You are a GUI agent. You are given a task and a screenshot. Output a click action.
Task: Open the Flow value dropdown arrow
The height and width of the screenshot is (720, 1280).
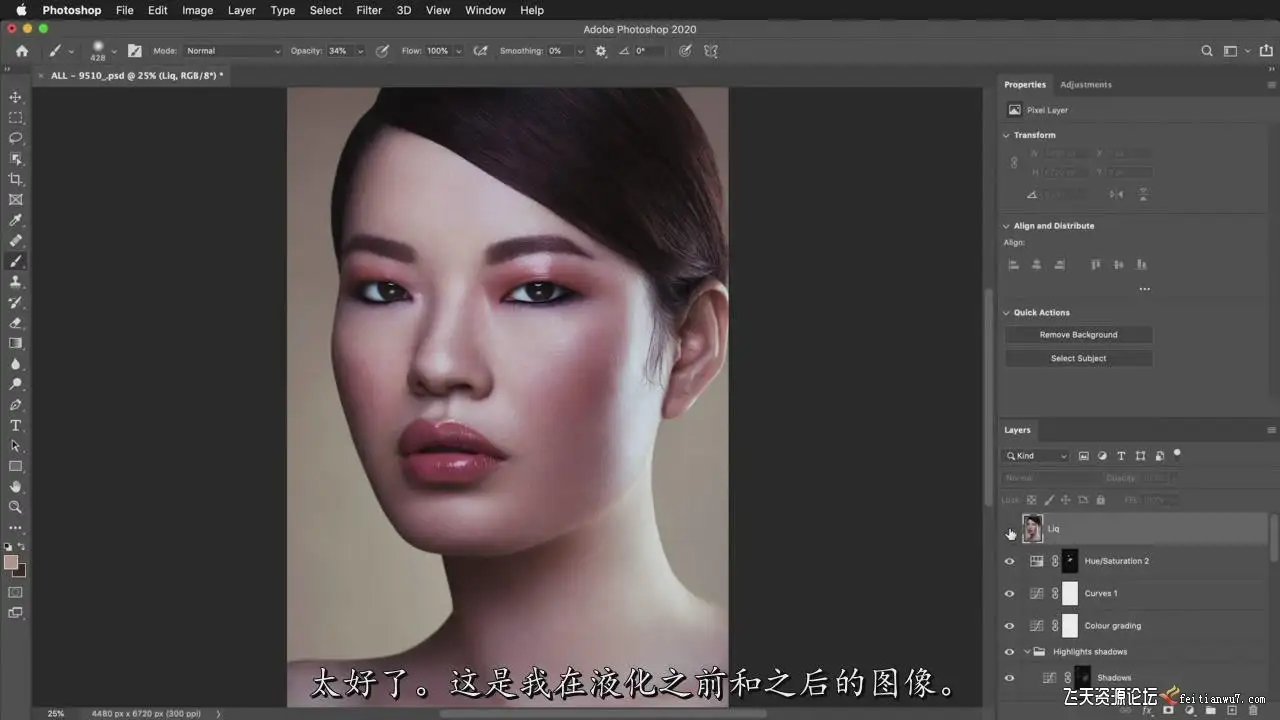(458, 51)
